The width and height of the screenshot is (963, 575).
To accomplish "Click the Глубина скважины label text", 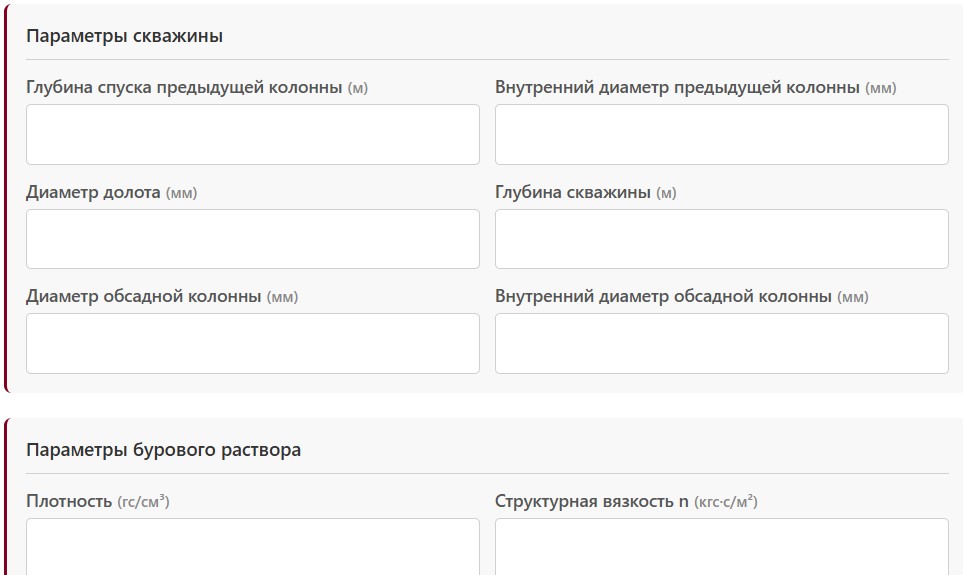I will (x=573, y=192).
